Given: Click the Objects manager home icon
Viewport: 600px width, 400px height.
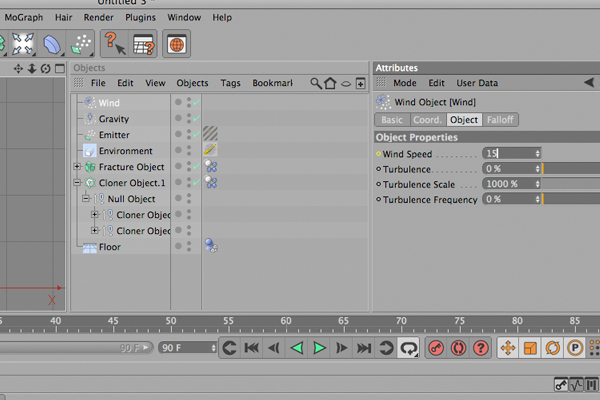Looking at the screenshot, I should pyautogui.click(x=330, y=83).
